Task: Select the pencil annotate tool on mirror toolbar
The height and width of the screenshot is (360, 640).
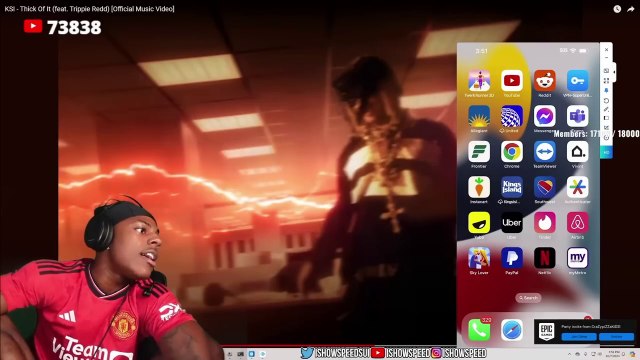Action: [606, 109]
